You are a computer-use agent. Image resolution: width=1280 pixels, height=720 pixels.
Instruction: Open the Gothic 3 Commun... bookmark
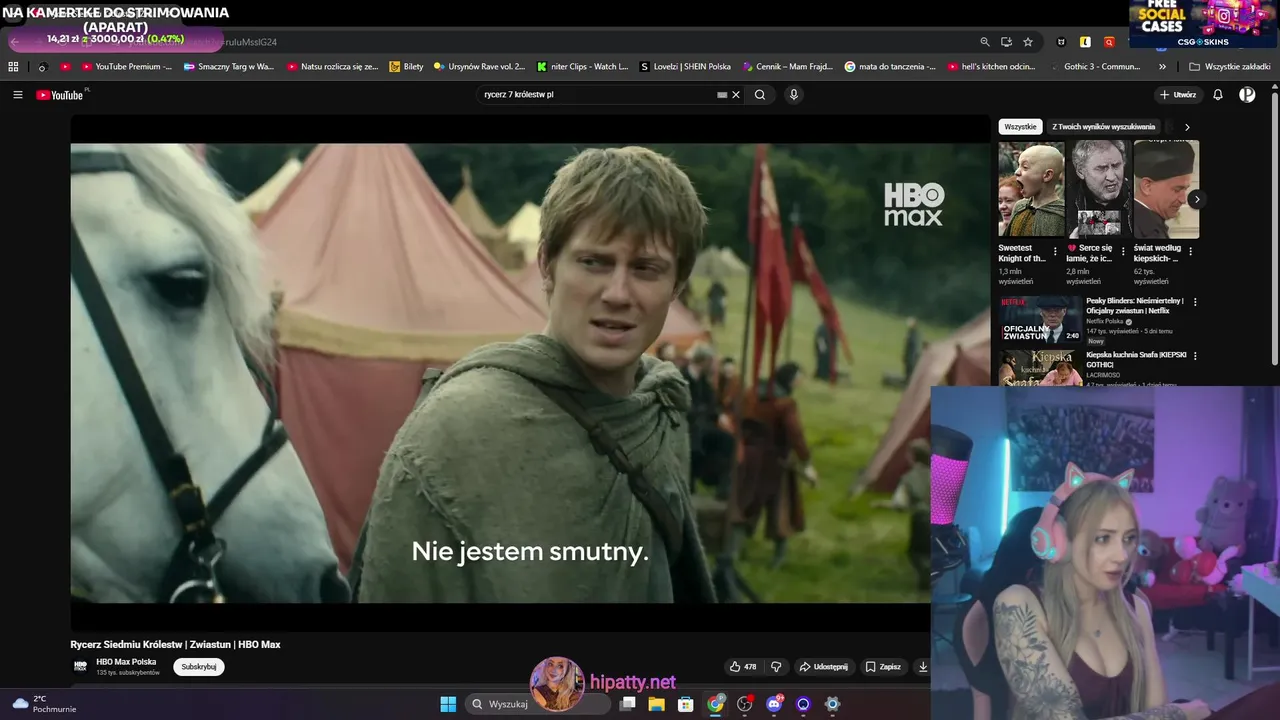pyautogui.click(x=1095, y=67)
